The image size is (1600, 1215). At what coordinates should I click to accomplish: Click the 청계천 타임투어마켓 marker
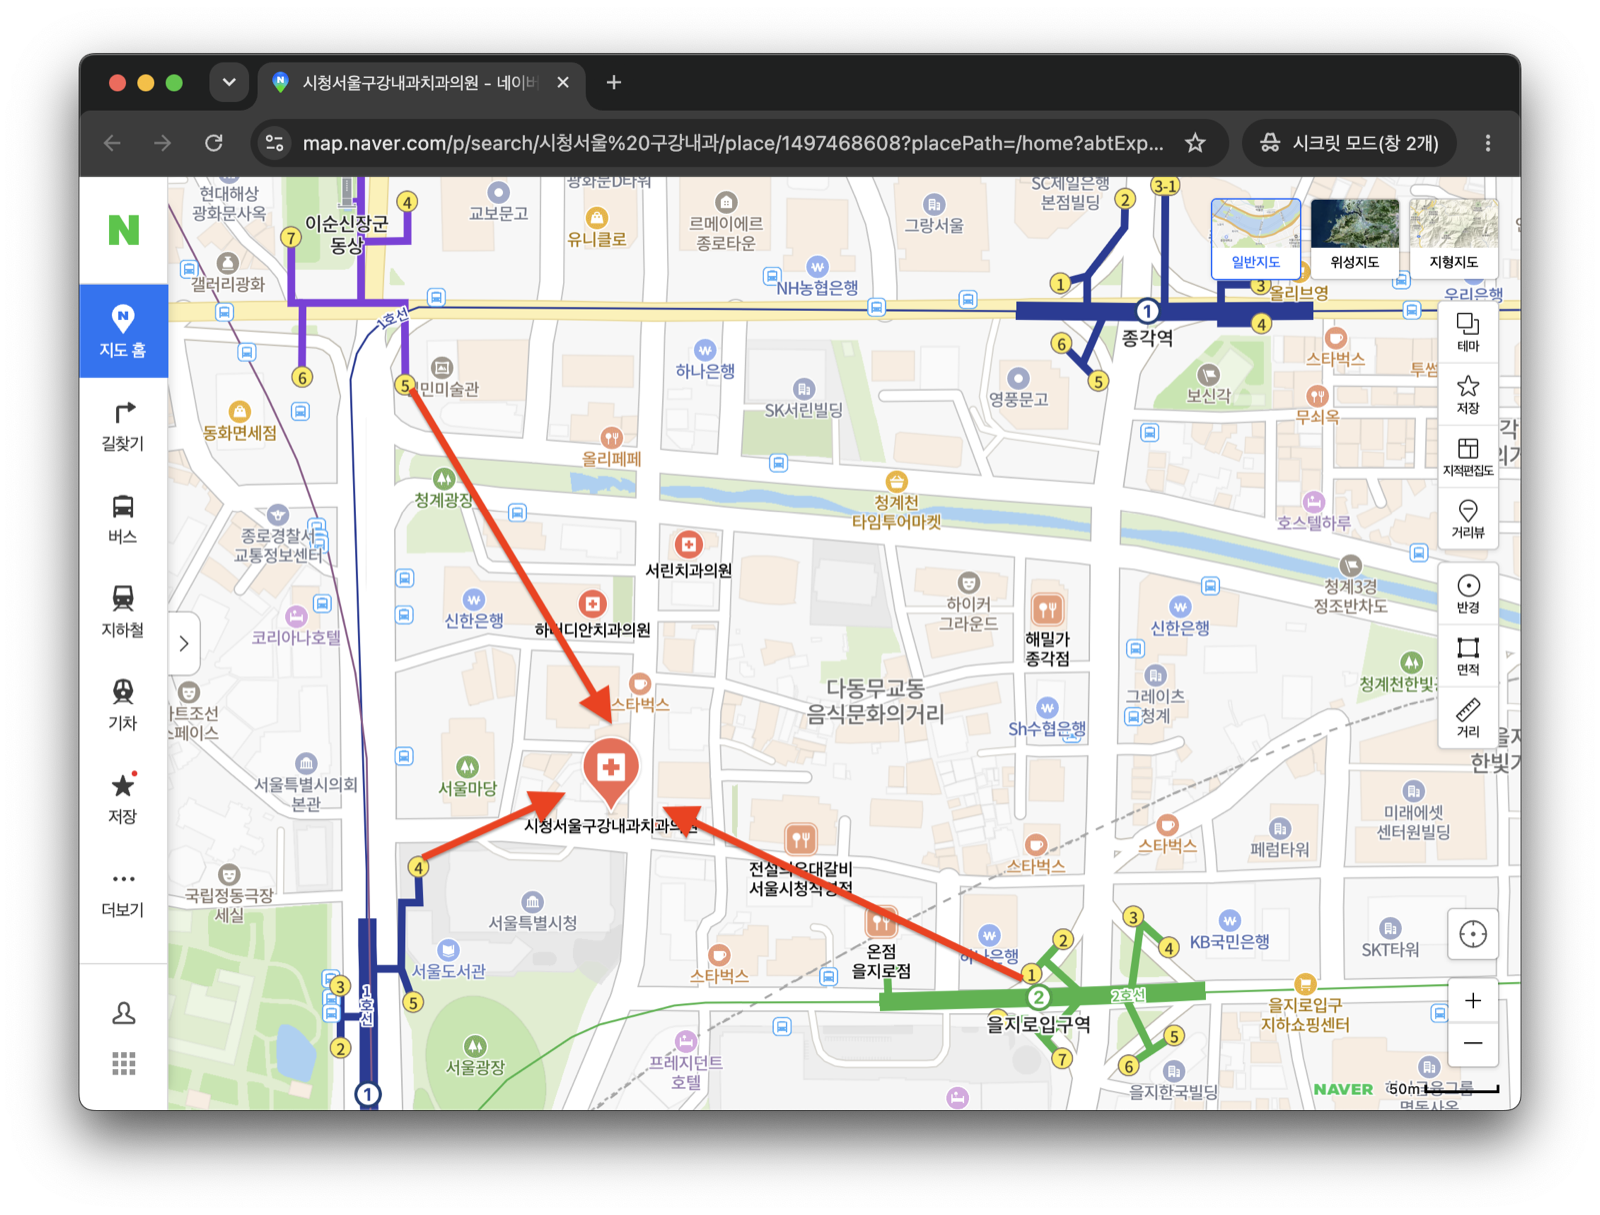point(896,481)
